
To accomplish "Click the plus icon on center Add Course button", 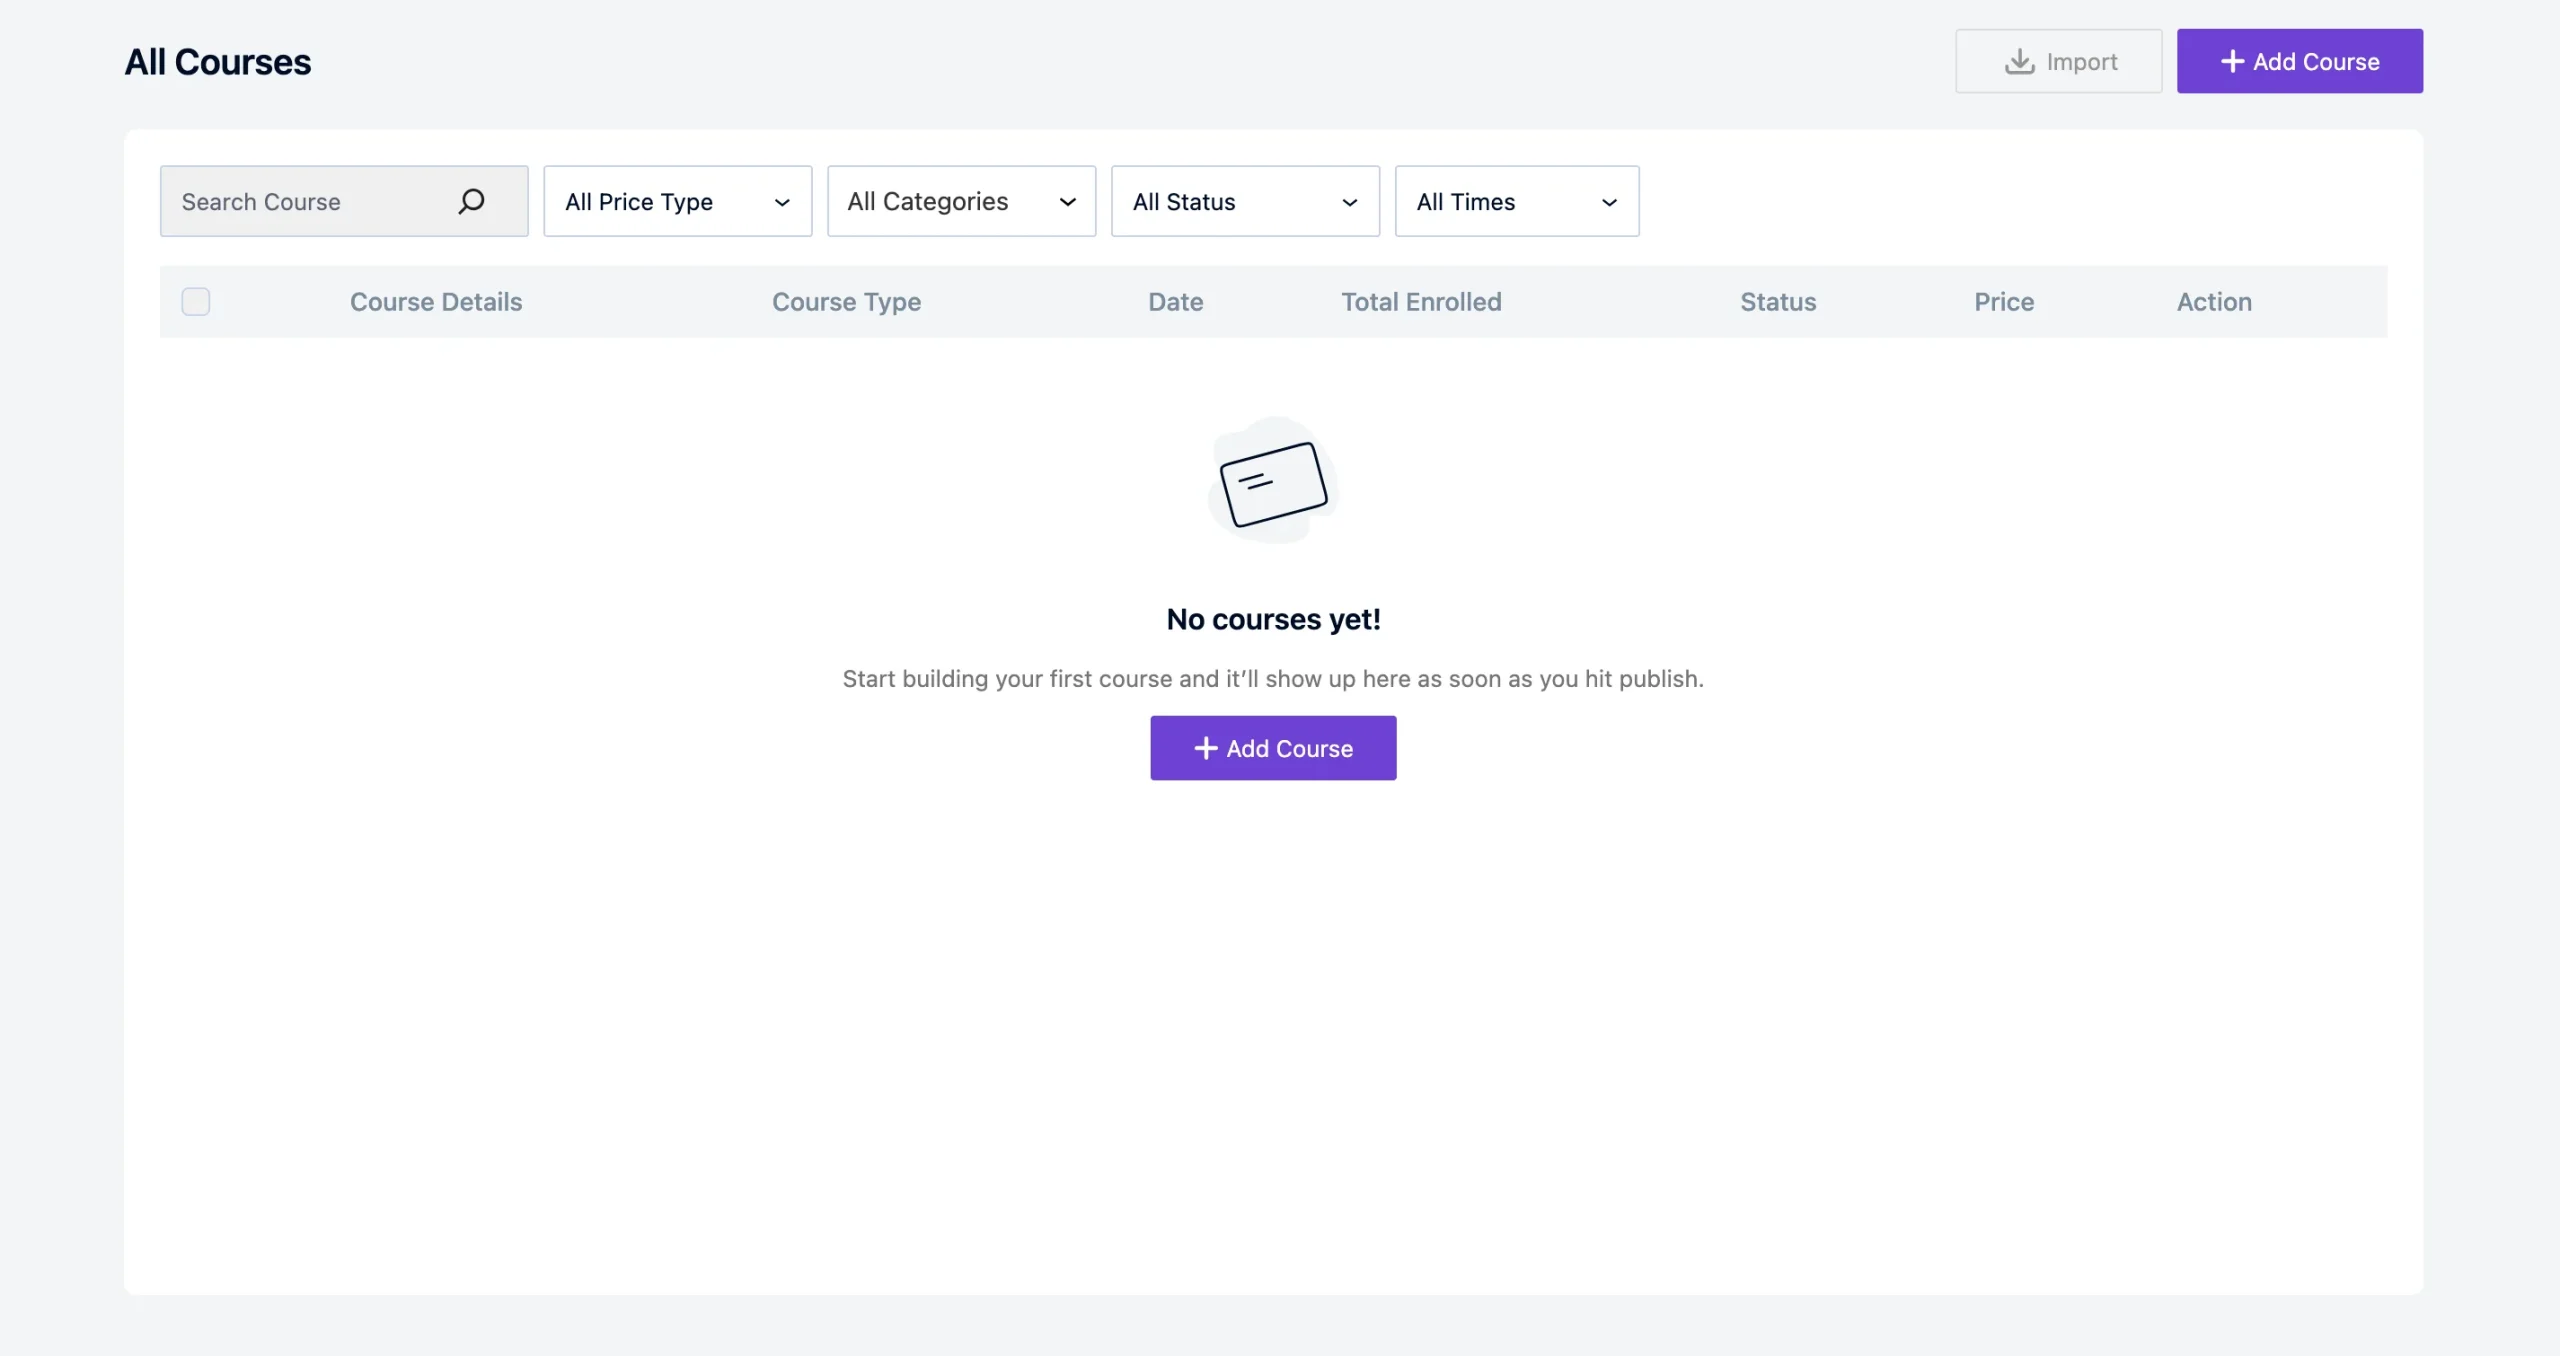I will coord(1206,747).
